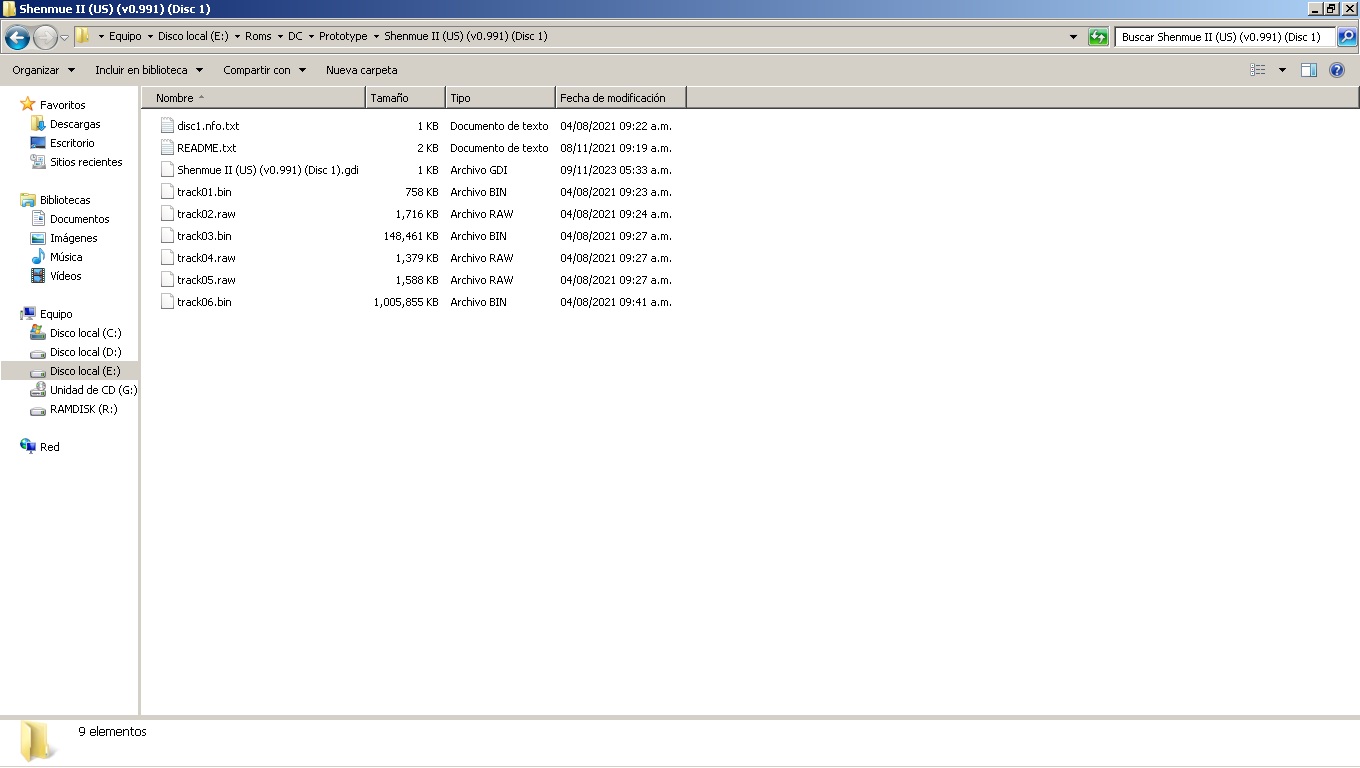The image size is (1360, 768).
Task: Click the search magnifier icon
Action: coord(1346,37)
